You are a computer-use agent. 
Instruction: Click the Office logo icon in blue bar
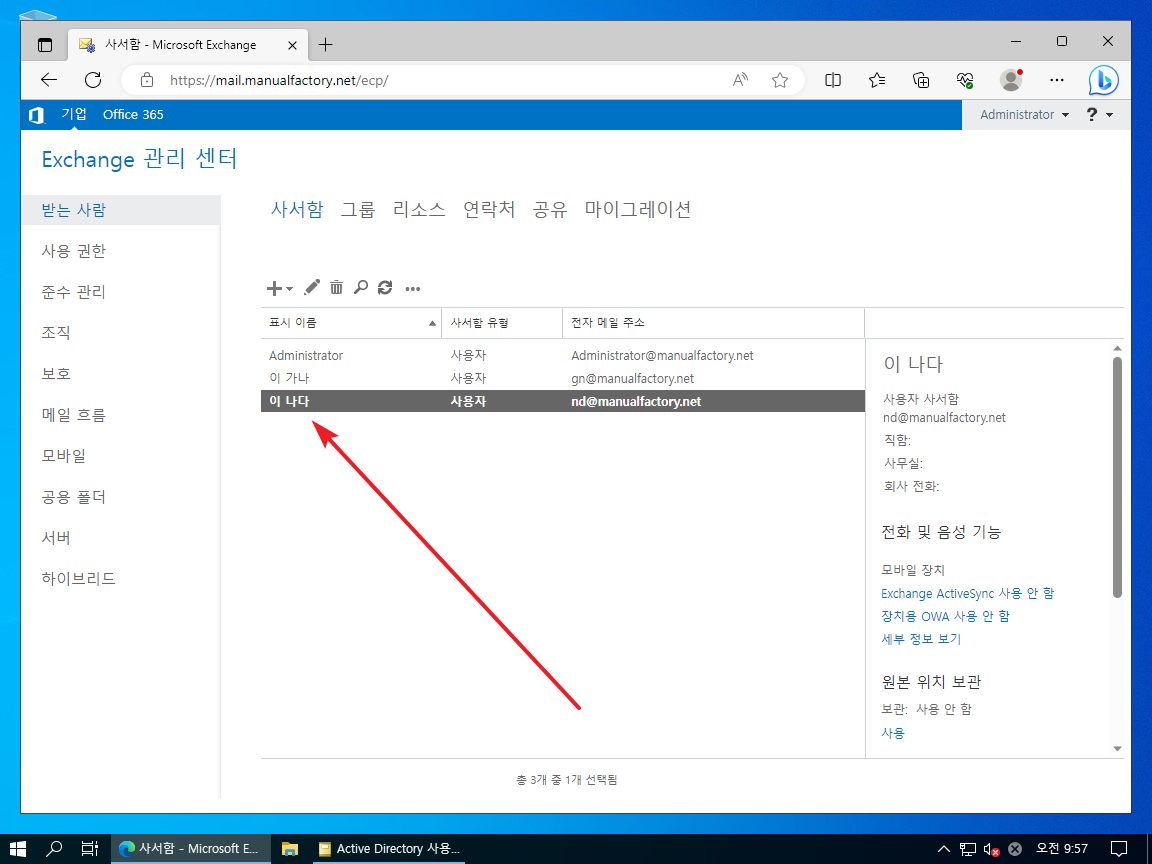click(37, 115)
